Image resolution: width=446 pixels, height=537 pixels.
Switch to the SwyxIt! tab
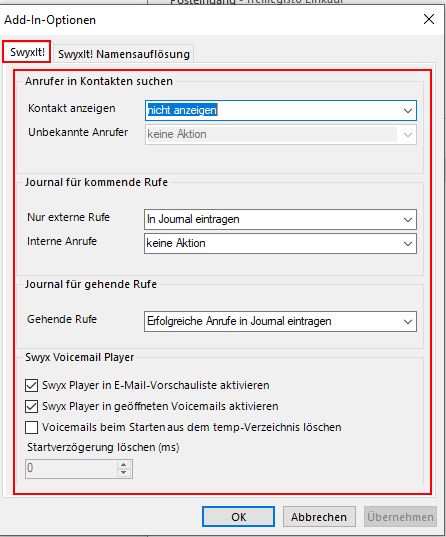(x=27, y=52)
